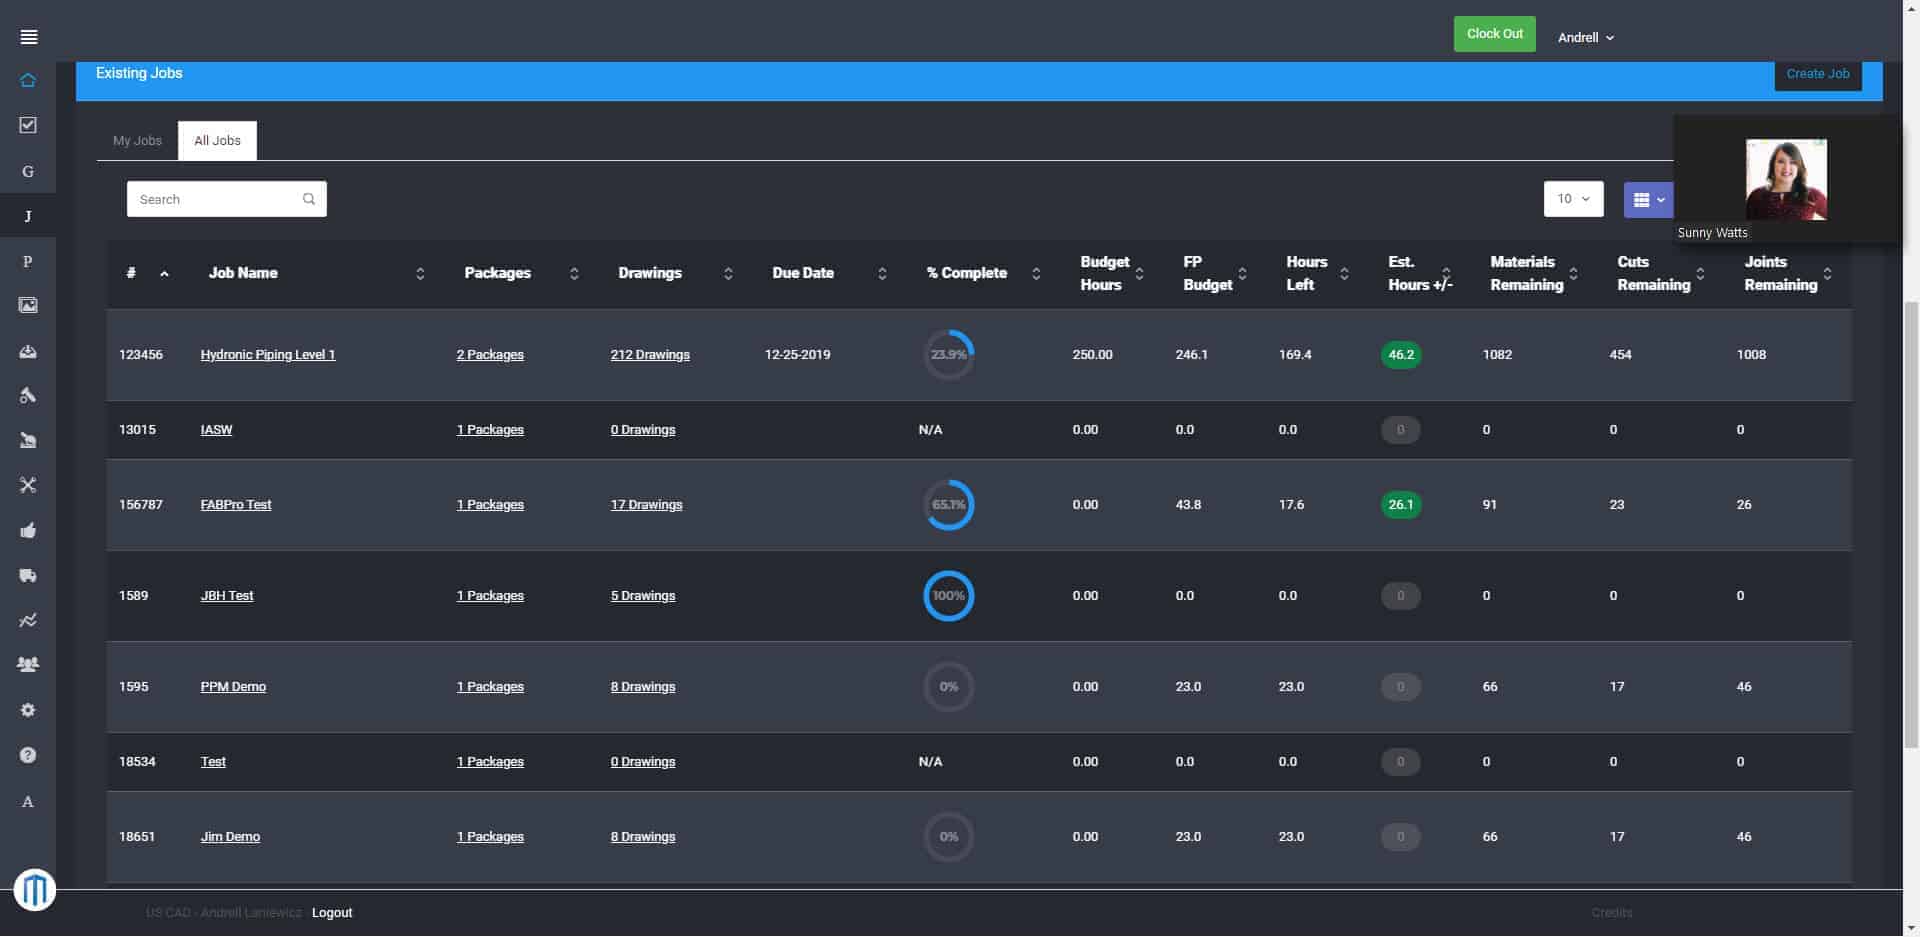Open the 17 Drawings link
1920x937 pixels.
coord(647,505)
